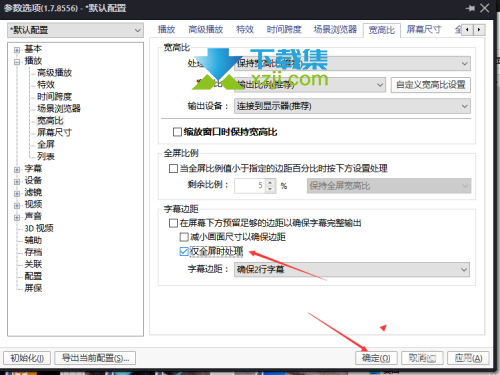Click the 应用(A) button
Viewport: 500px width, 375px height.
click(x=468, y=358)
